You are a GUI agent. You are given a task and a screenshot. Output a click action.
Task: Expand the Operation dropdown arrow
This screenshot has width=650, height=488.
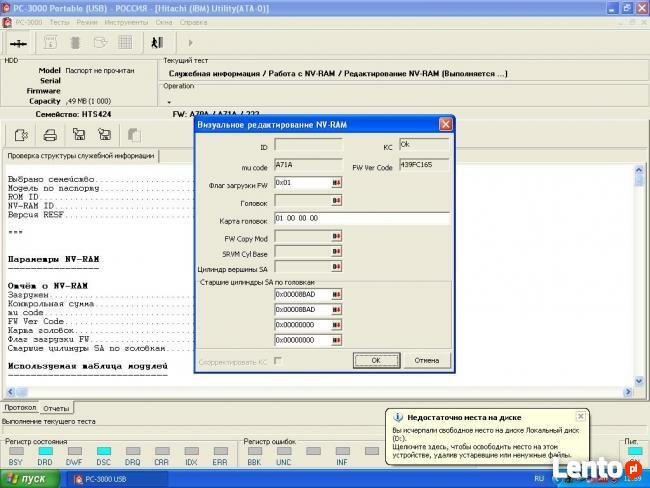(x=169, y=102)
